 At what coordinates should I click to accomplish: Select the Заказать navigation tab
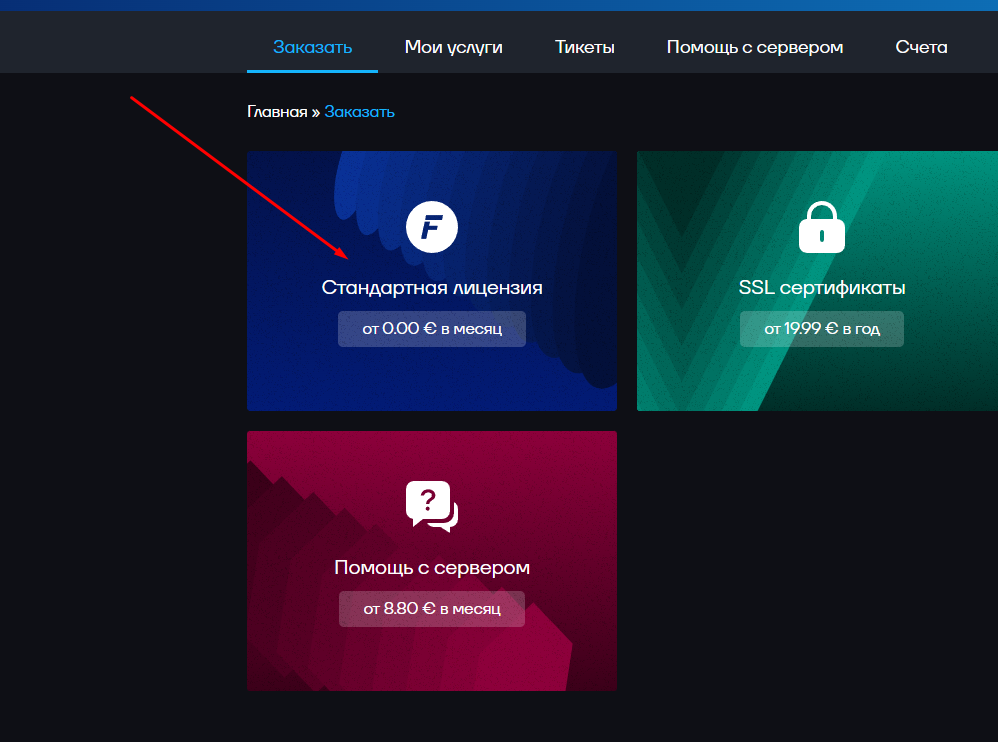(x=312, y=46)
